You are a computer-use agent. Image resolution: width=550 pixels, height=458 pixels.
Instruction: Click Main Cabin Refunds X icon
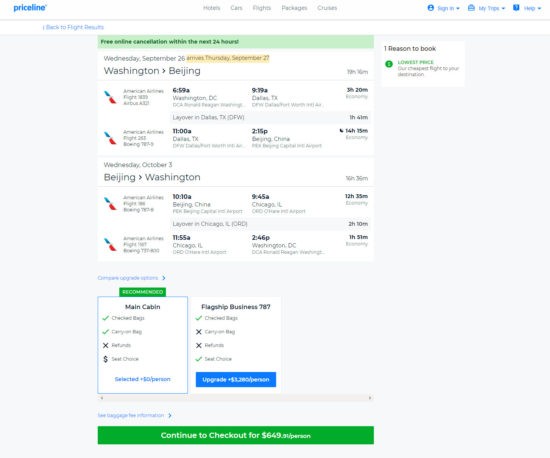point(106,345)
